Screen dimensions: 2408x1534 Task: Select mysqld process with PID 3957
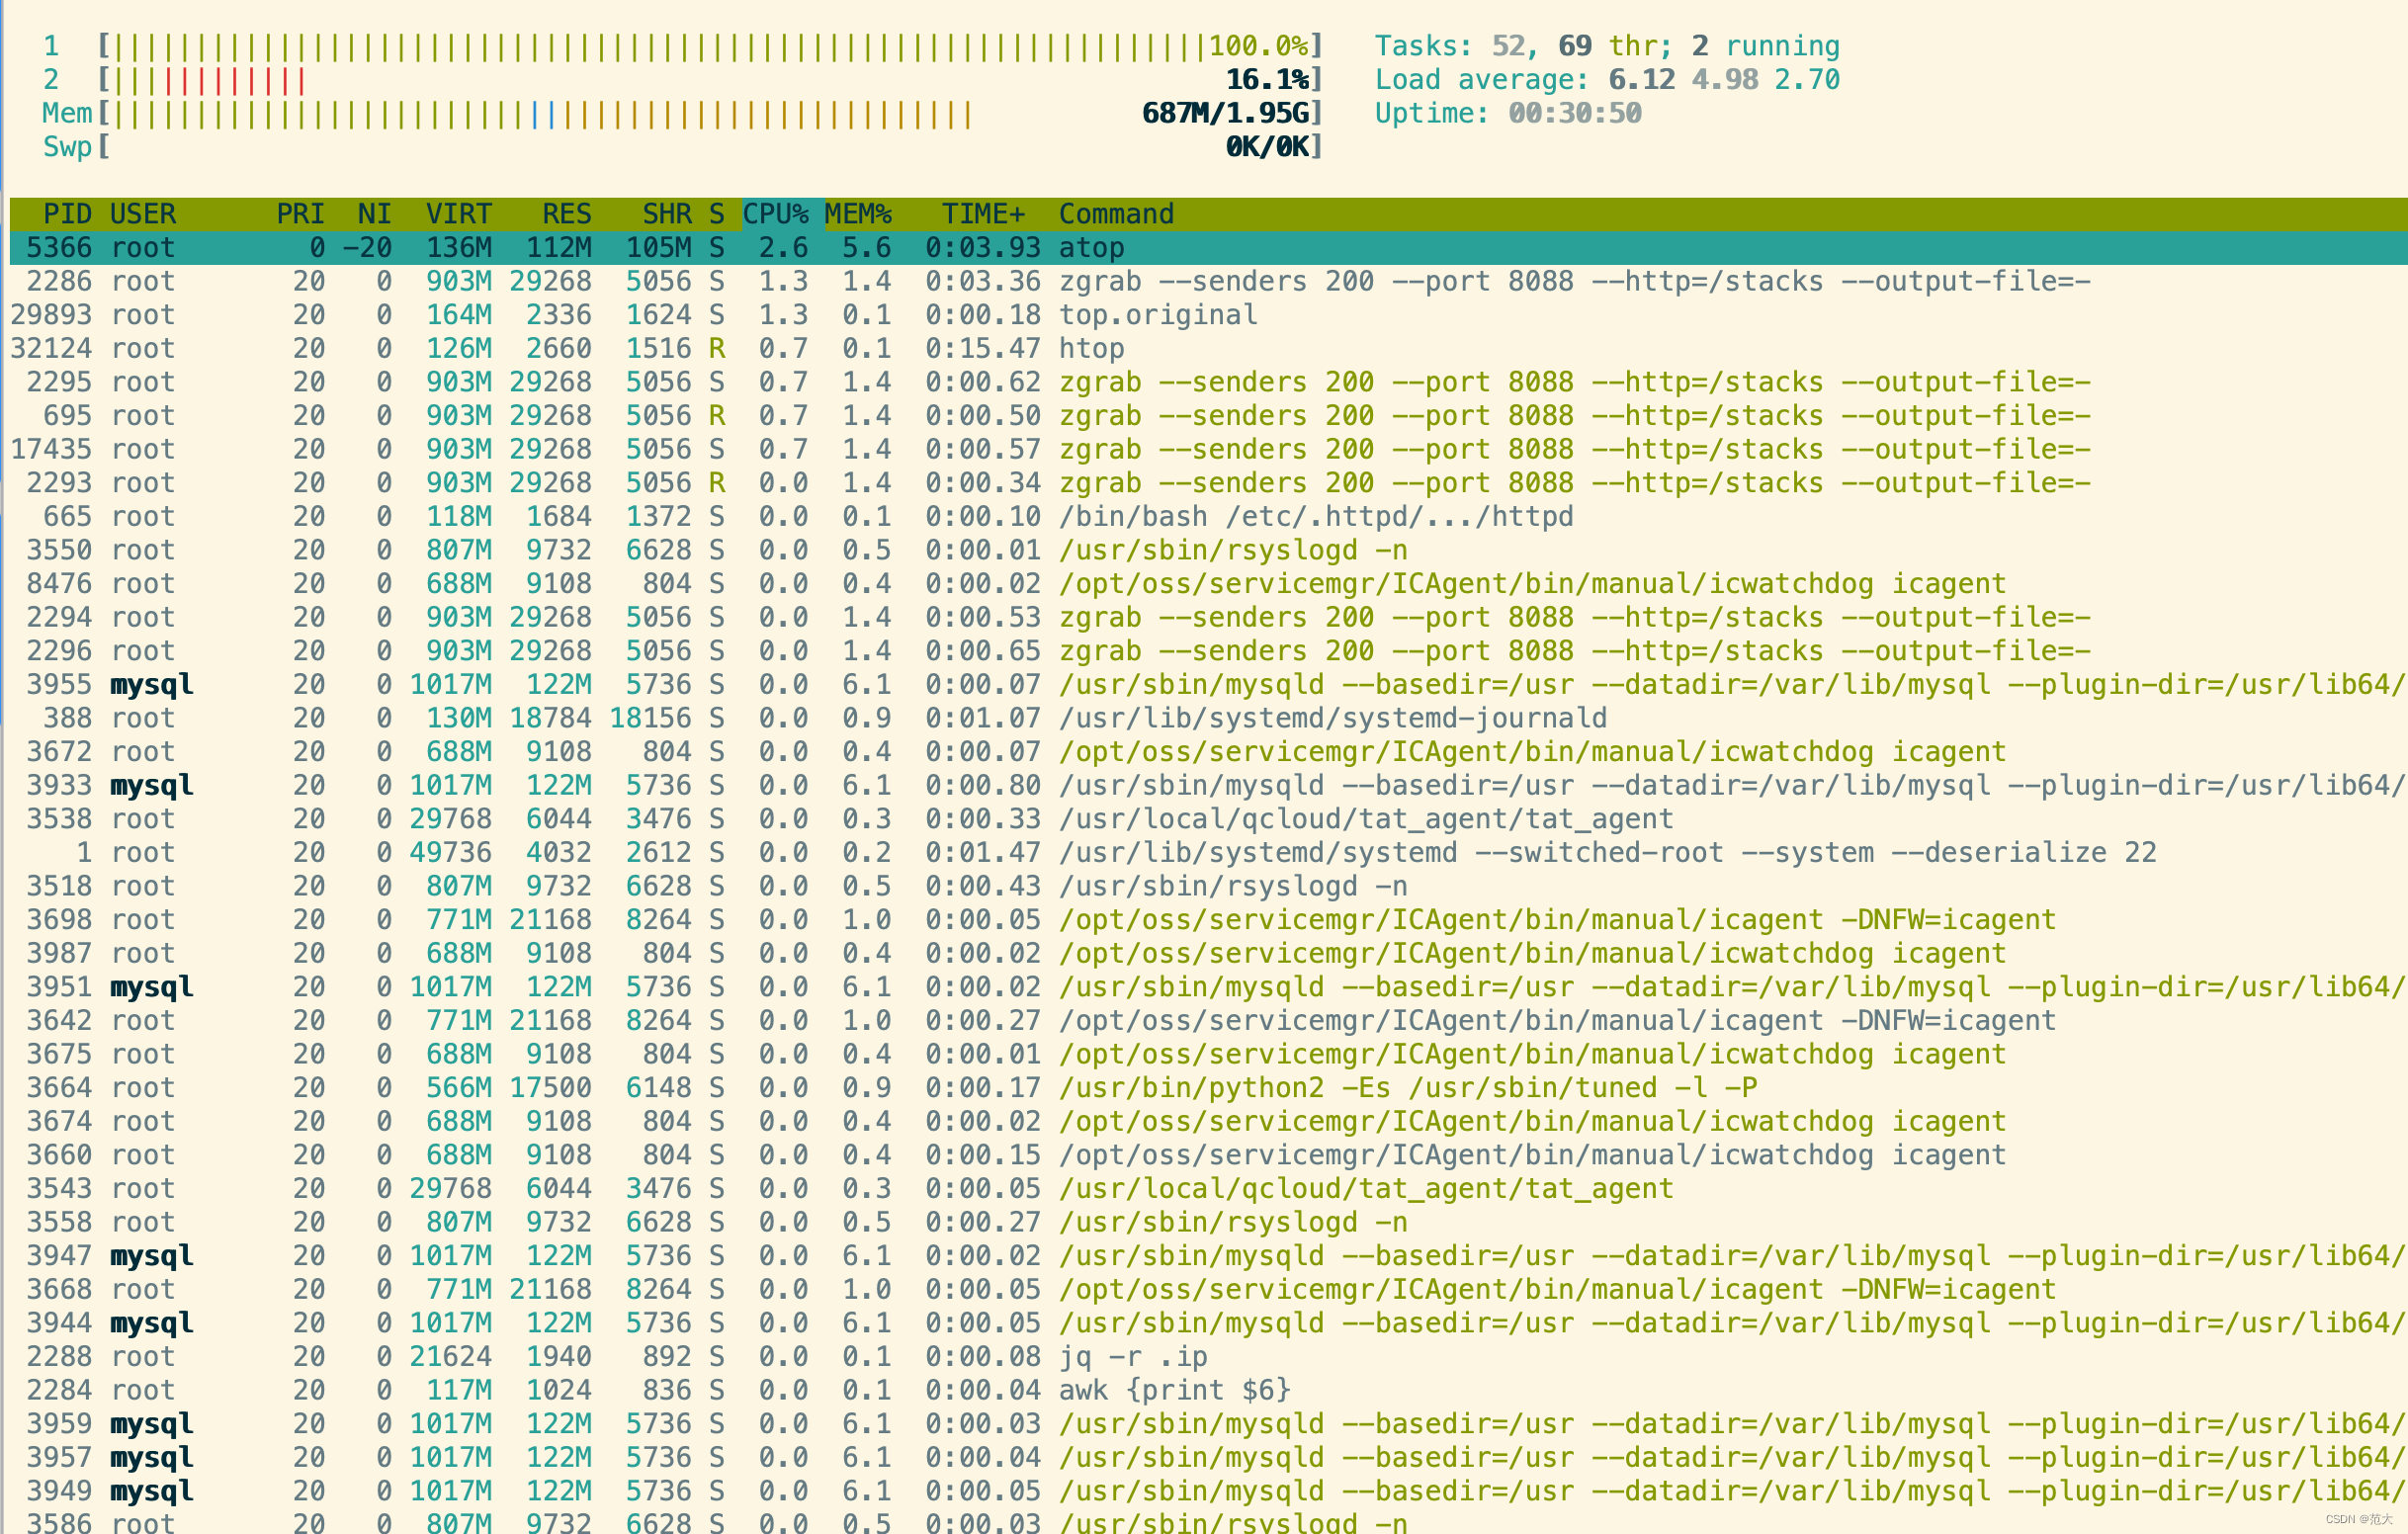point(1208,1458)
